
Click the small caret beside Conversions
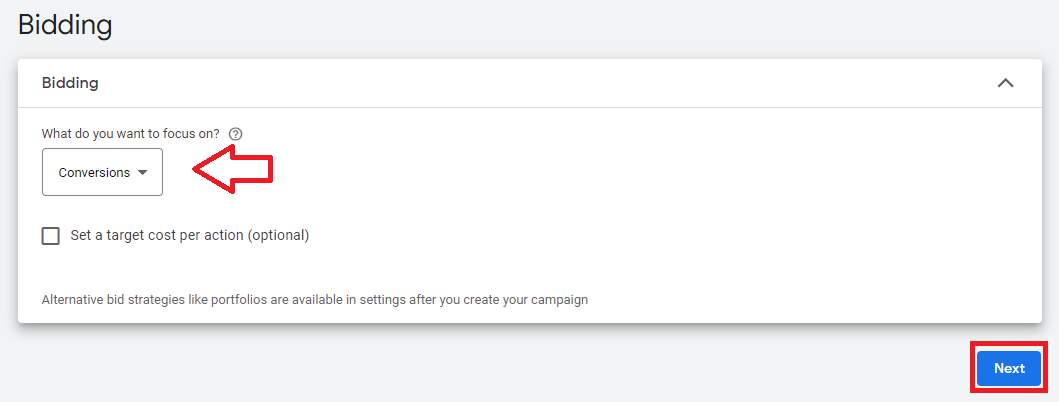coord(142,172)
